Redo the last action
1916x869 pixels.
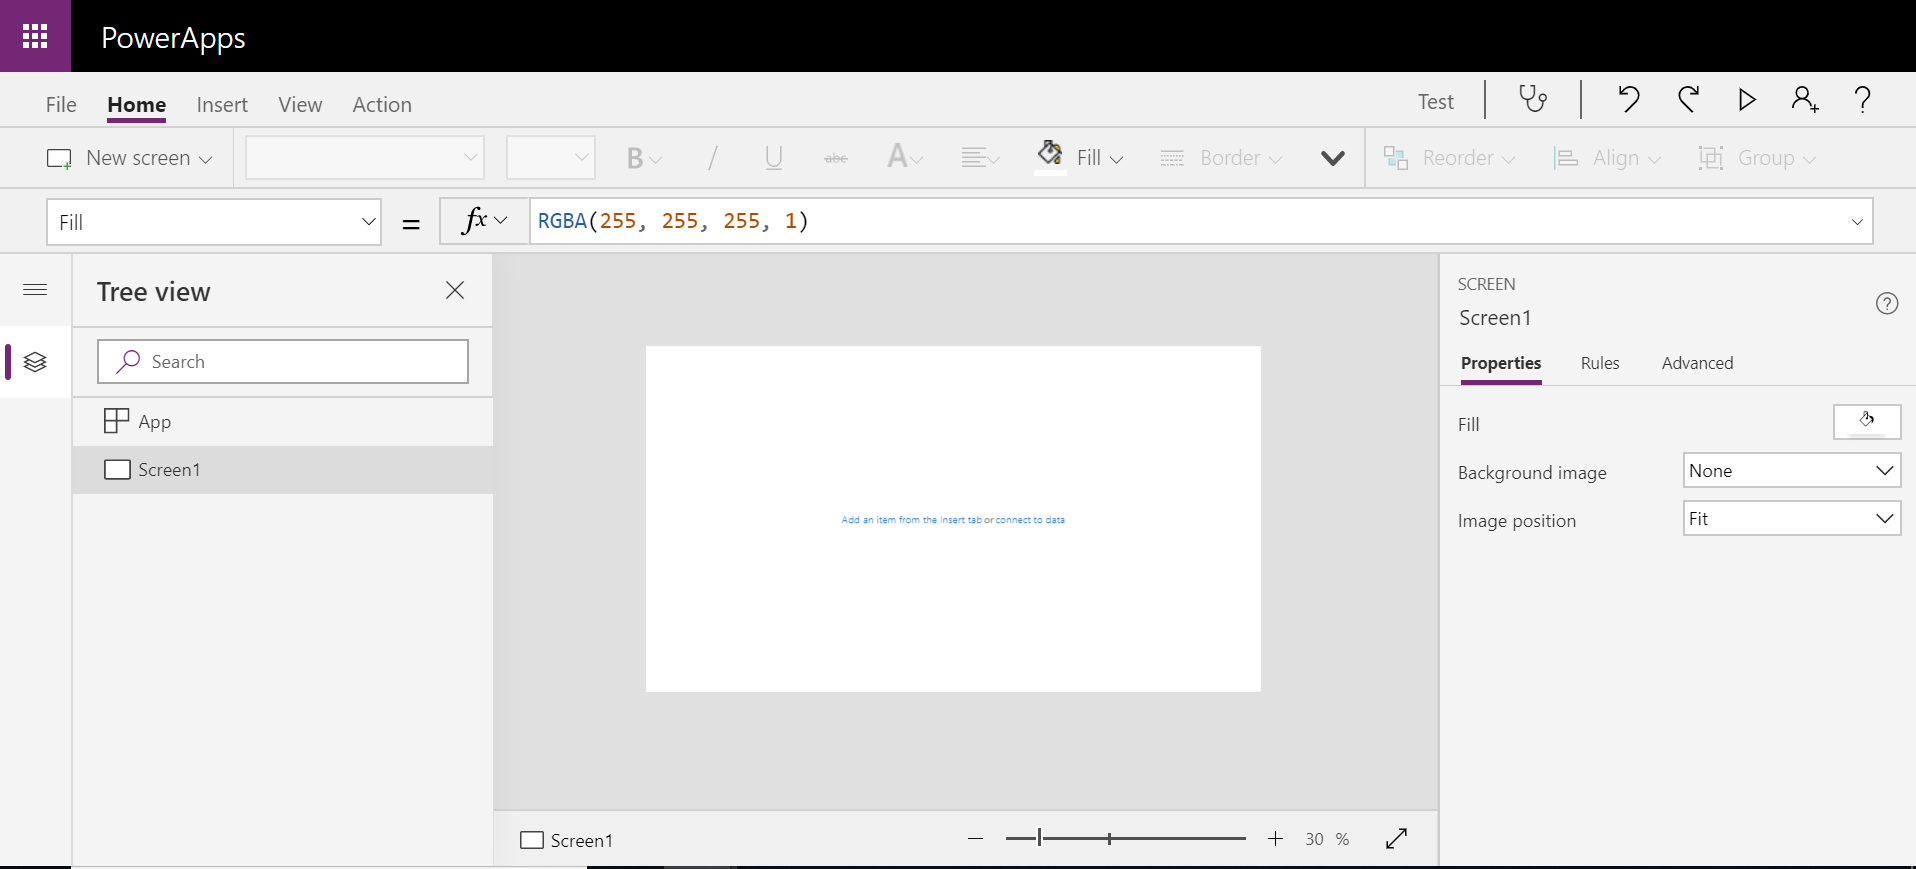point(1688,99)
